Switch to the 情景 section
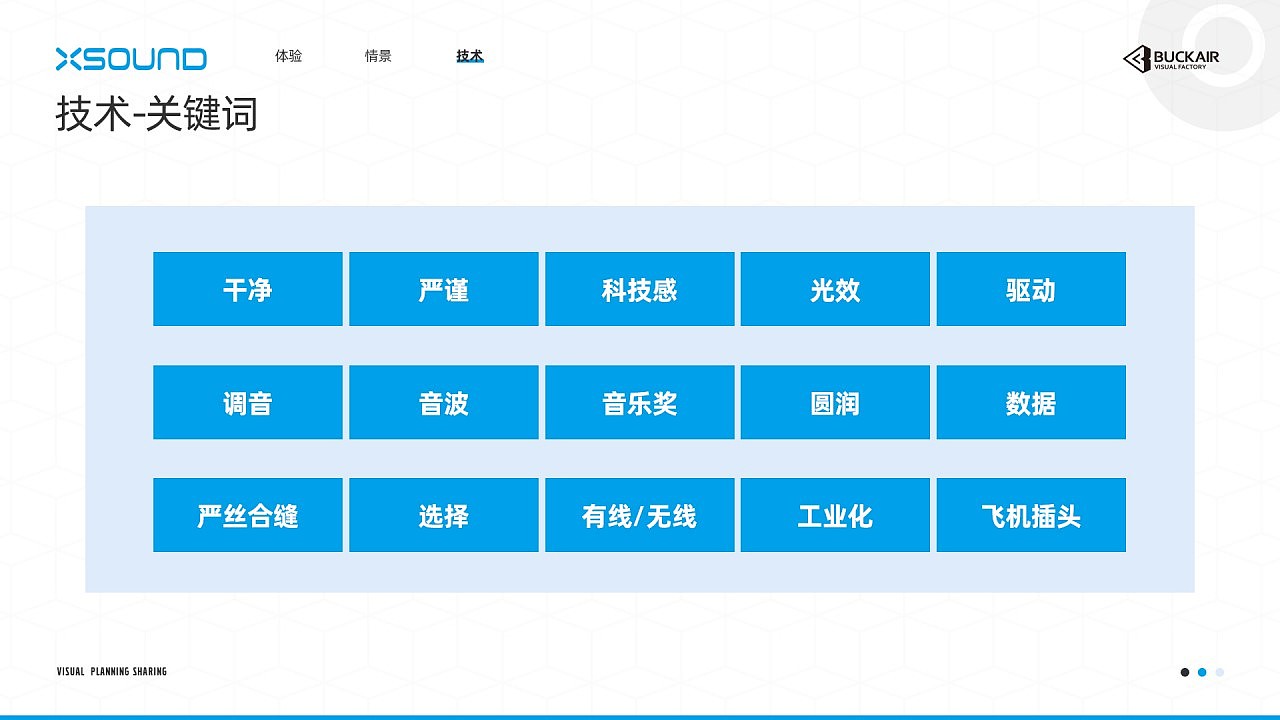 tap(378, 56)
